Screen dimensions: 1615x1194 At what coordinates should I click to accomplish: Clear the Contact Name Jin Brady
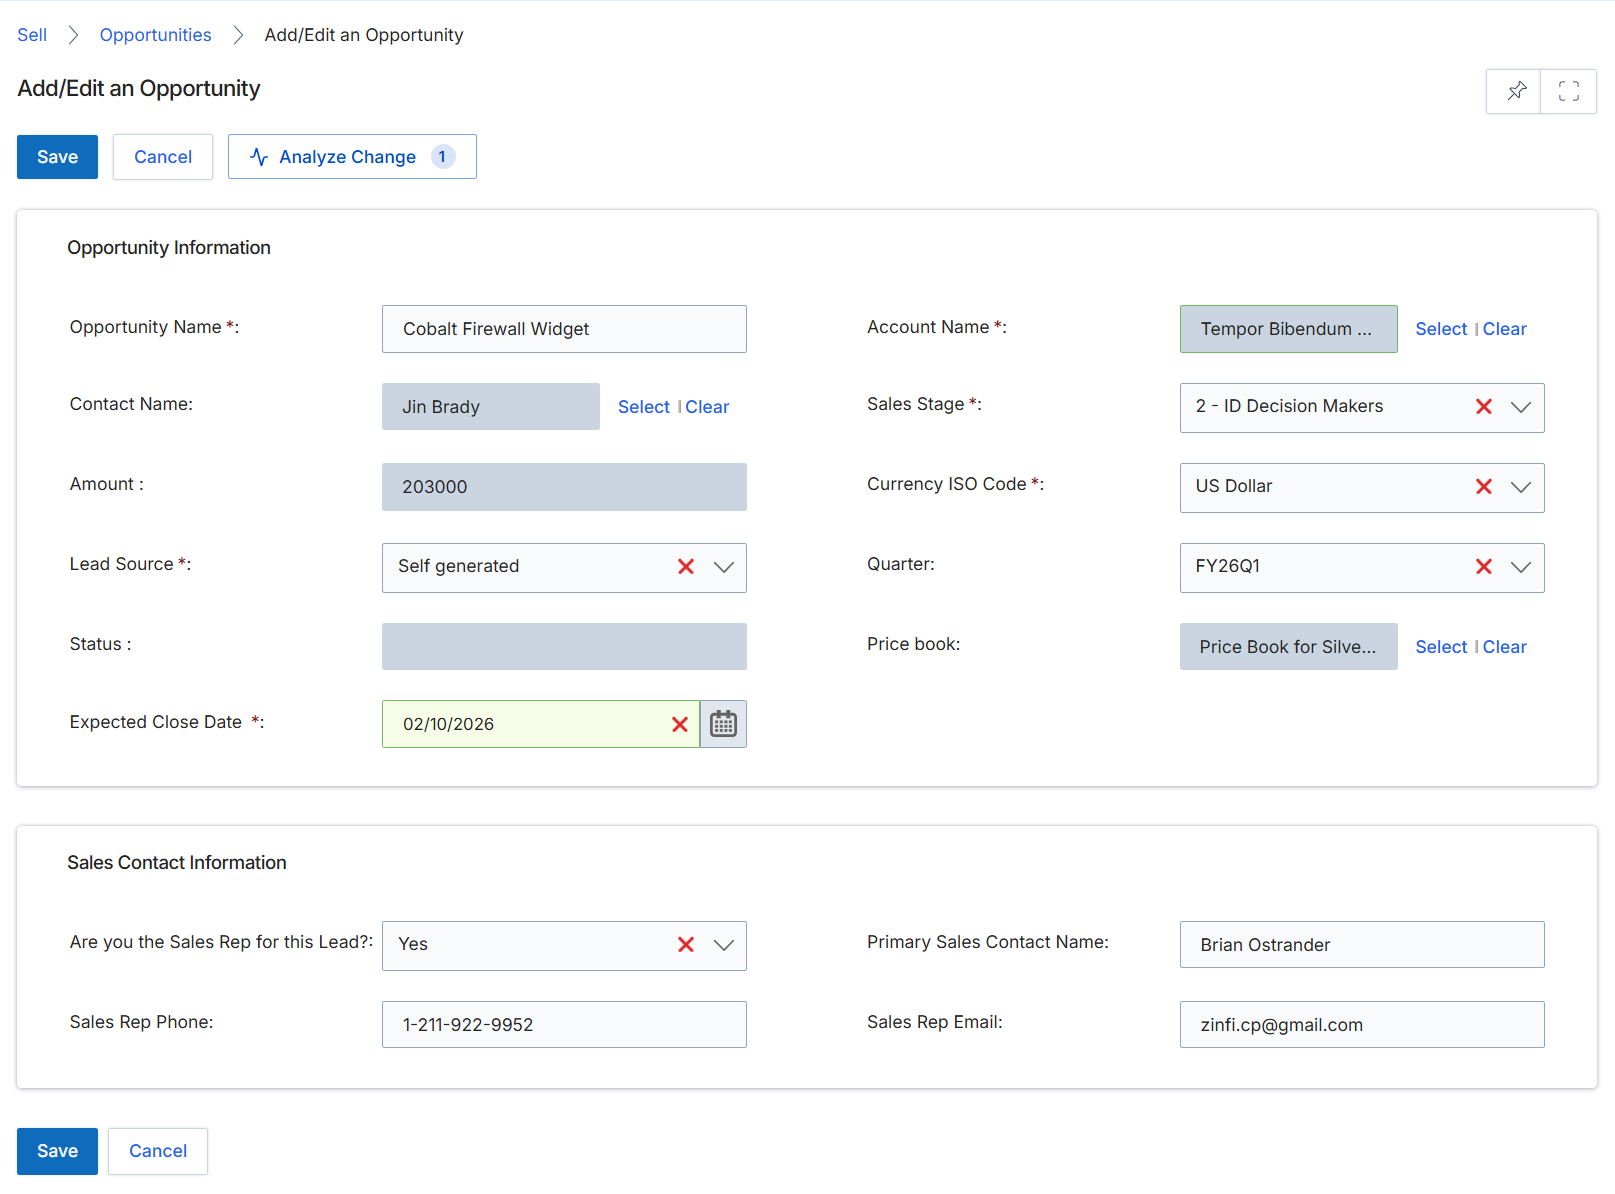point(707,407)
